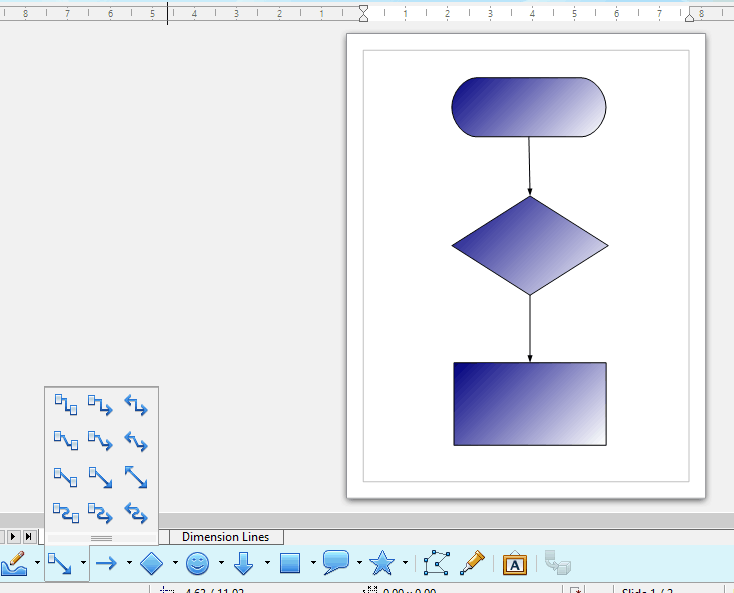Expand the Symbol Shapes dropdown arrow
Viewport: 734px width, 593px height.
221,563
